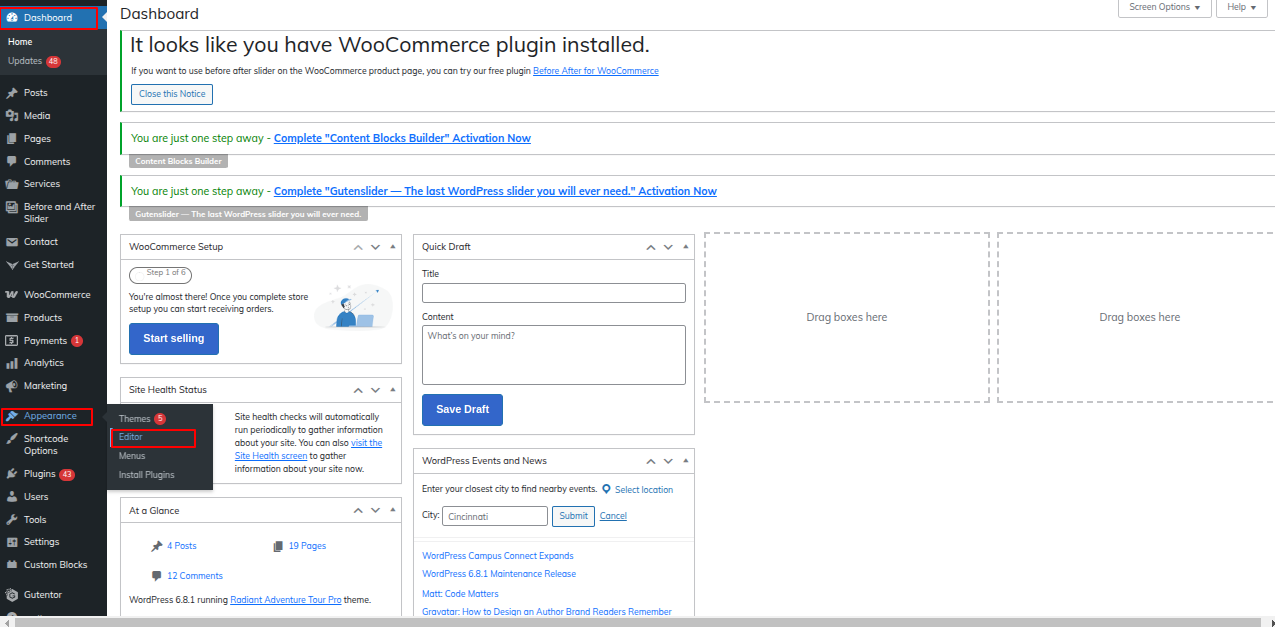Image resolution: width=1275 pixels, height=627 pixels.
Task: Click the Settings sliders icon
Action: coord(12,542)
